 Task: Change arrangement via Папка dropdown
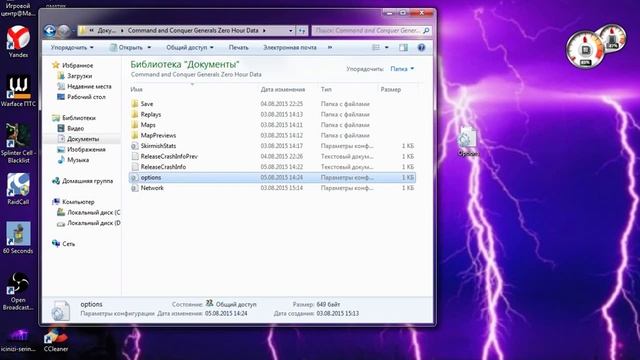pyautogui.click(x=402, y=69)
